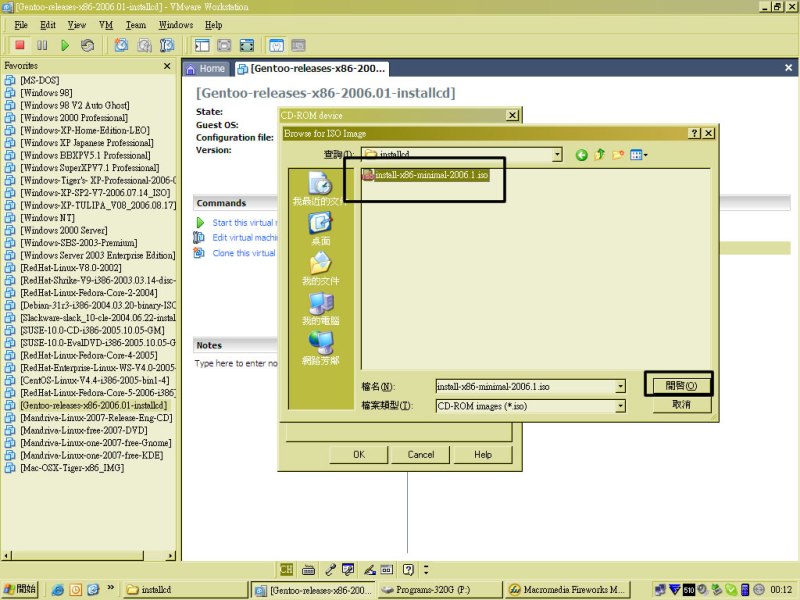
Task: Click the Edit virtual machine settings link
Action: pyautogui.click(x=244, y=238)
